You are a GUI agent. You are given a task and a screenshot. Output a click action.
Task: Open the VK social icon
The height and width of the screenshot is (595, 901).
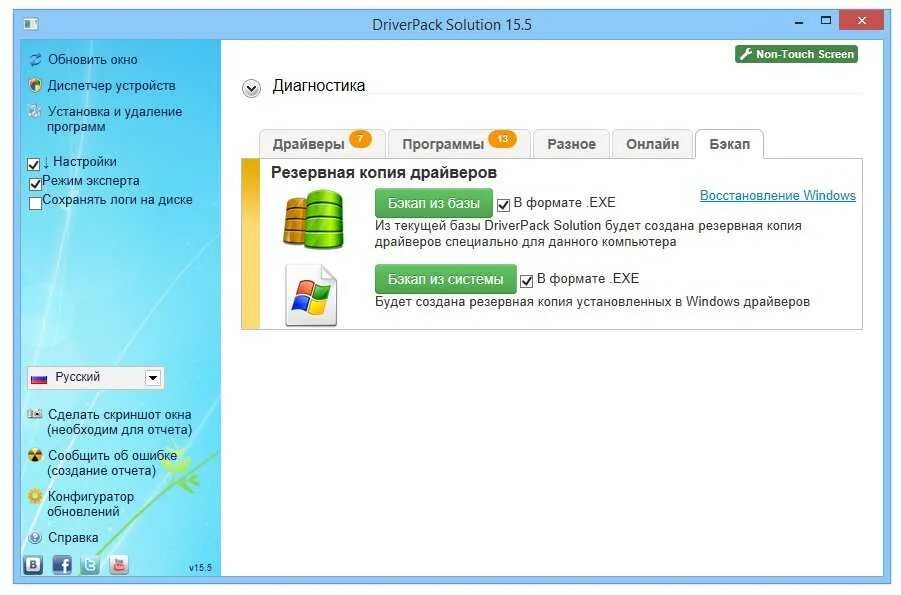point(33,565)
